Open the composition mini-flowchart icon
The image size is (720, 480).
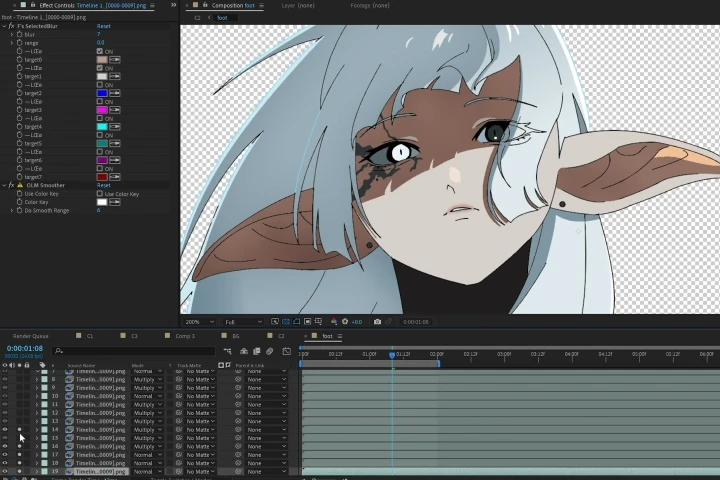point(227,351)
